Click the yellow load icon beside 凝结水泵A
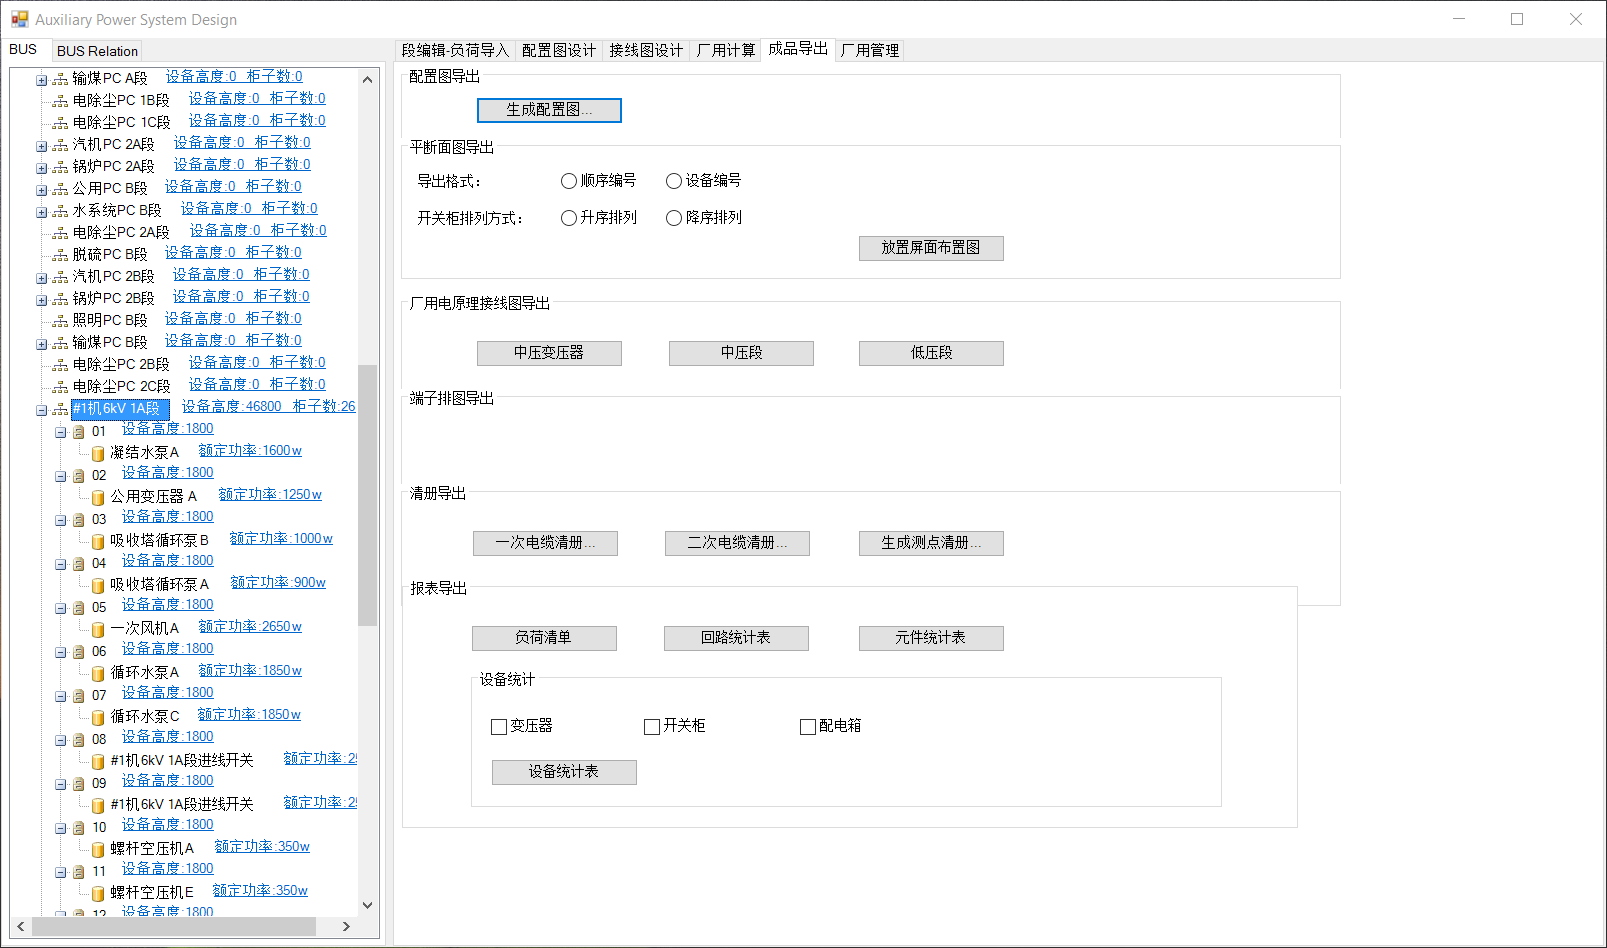Viewport: 1607px width, 948px height. [x=98, y=454]
